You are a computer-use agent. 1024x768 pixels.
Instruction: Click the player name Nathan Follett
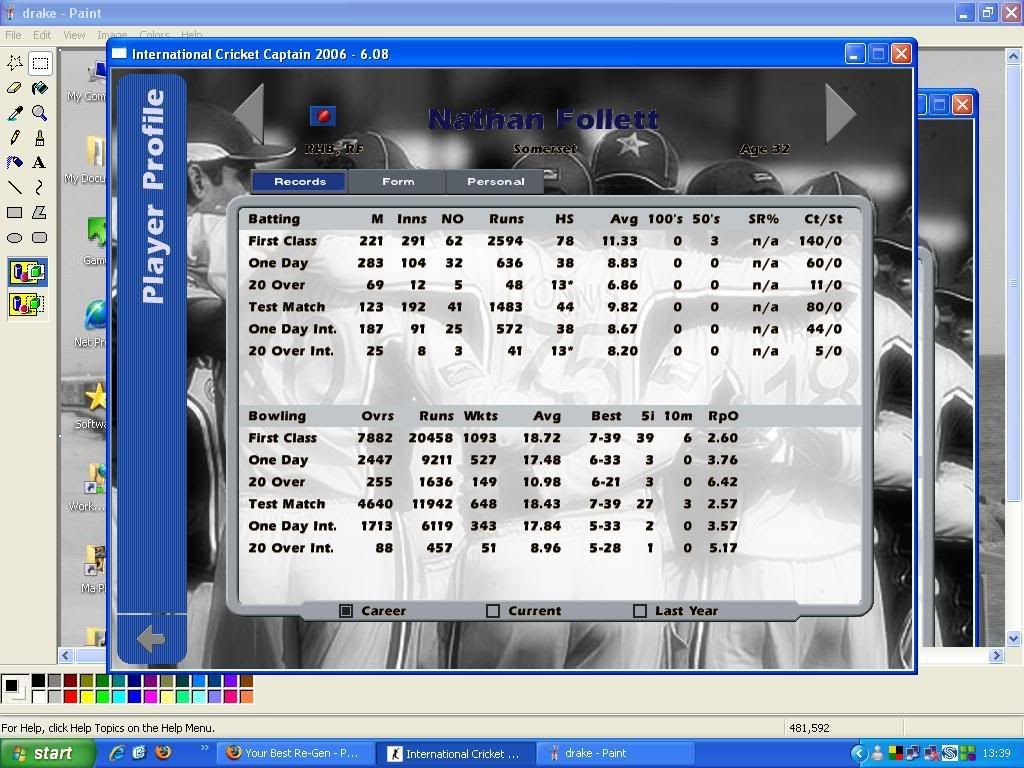click(x=543, y=120)
